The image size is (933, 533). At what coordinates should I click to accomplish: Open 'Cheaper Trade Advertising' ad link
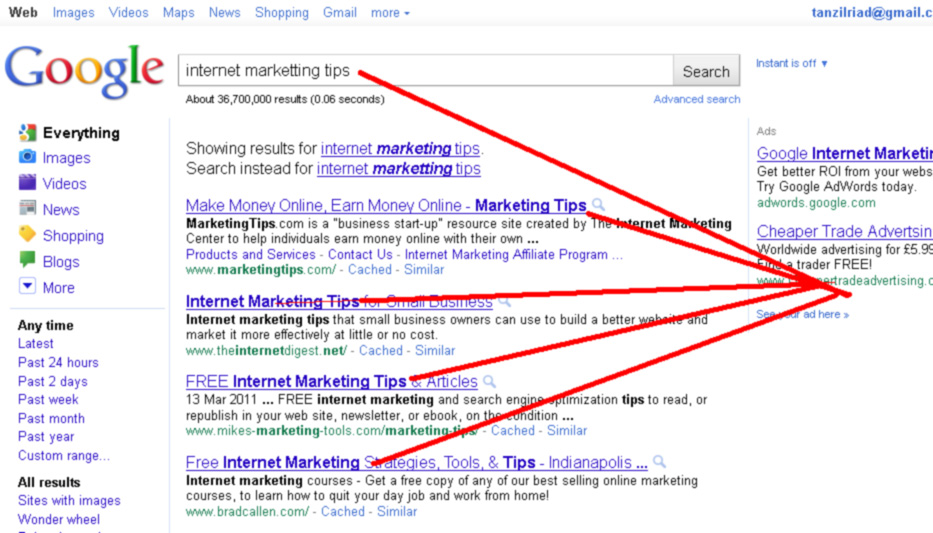pyautogui.click(x=845, y=231)
